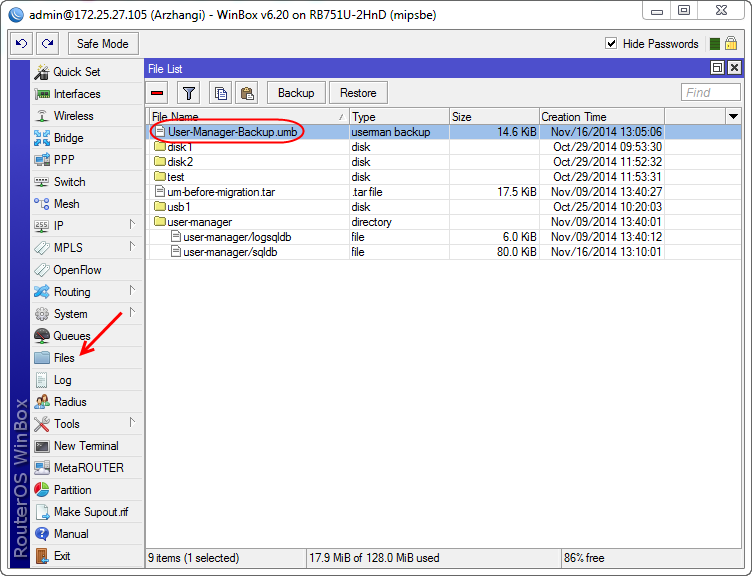The image size is (752, 576).
Task: Select user-manager/sqldb file row
Action: (x=444, y=252)
